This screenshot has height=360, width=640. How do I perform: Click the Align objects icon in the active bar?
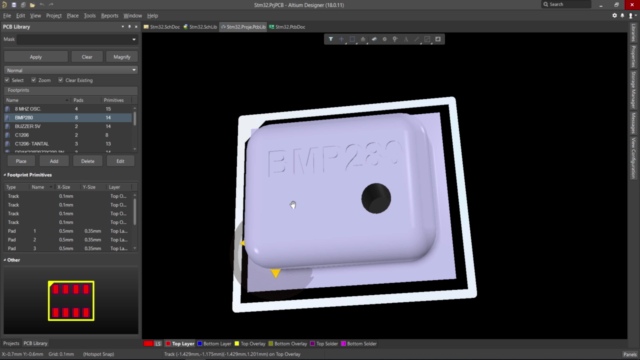pos(363,39)
